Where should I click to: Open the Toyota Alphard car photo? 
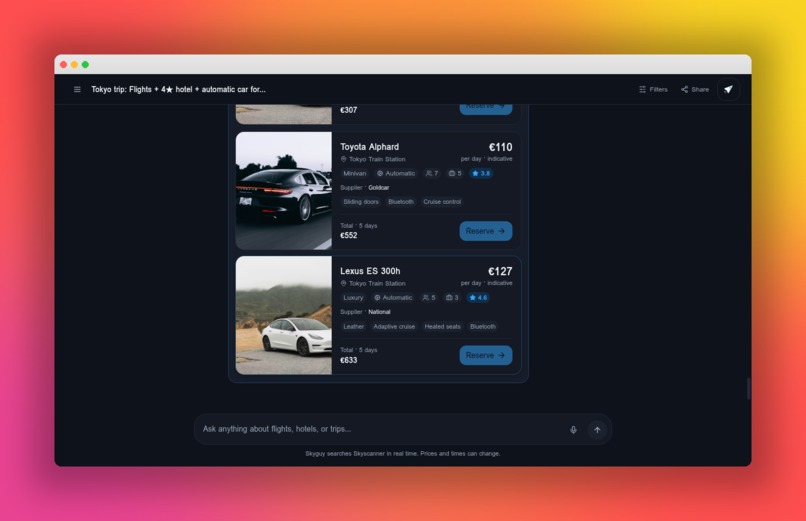284,191
